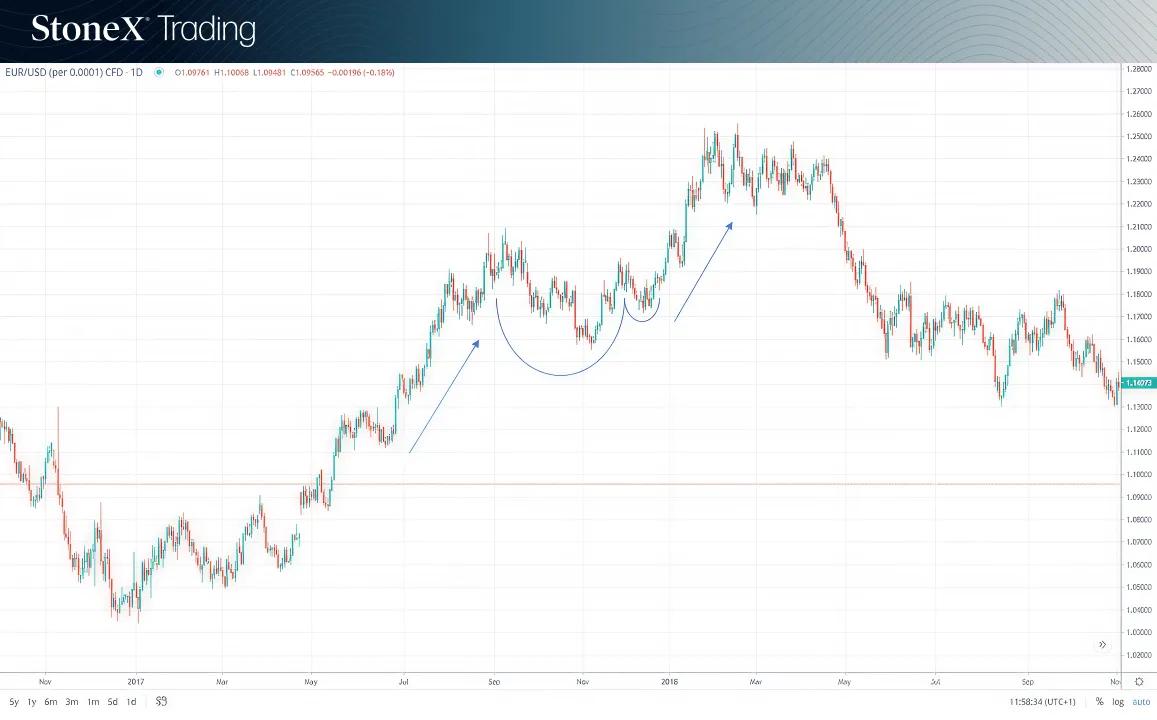Viewport: 1157px width, 720px height.
Task: Select the 1d time range
Action: point(131,702)
